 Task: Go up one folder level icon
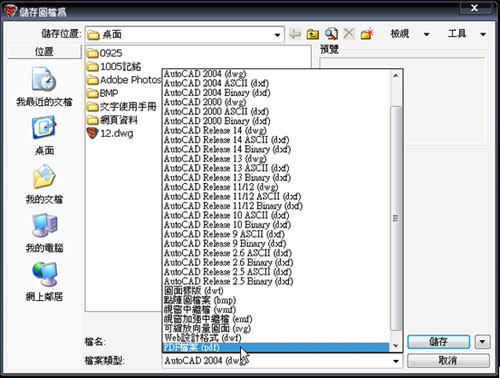(313, 34)
